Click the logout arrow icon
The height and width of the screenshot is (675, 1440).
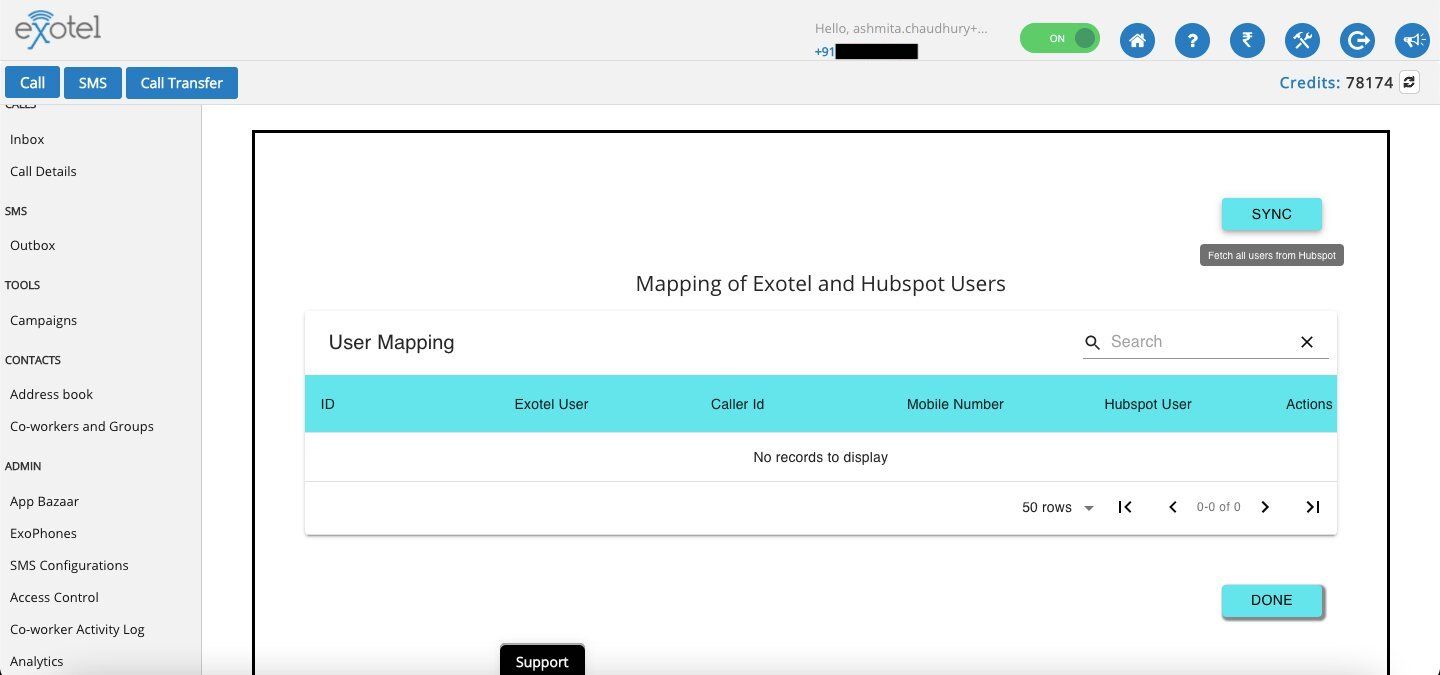click(x=1357, y=40)
